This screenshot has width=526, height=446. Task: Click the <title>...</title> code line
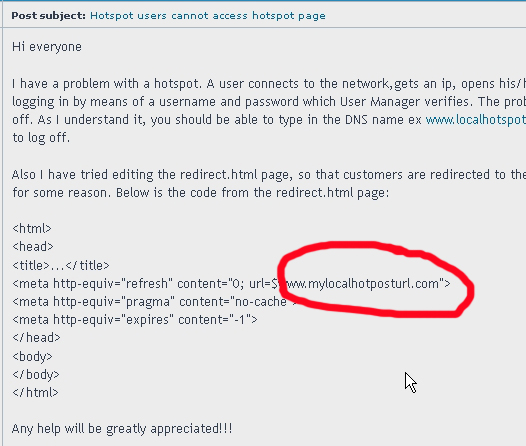coord(61,266)
